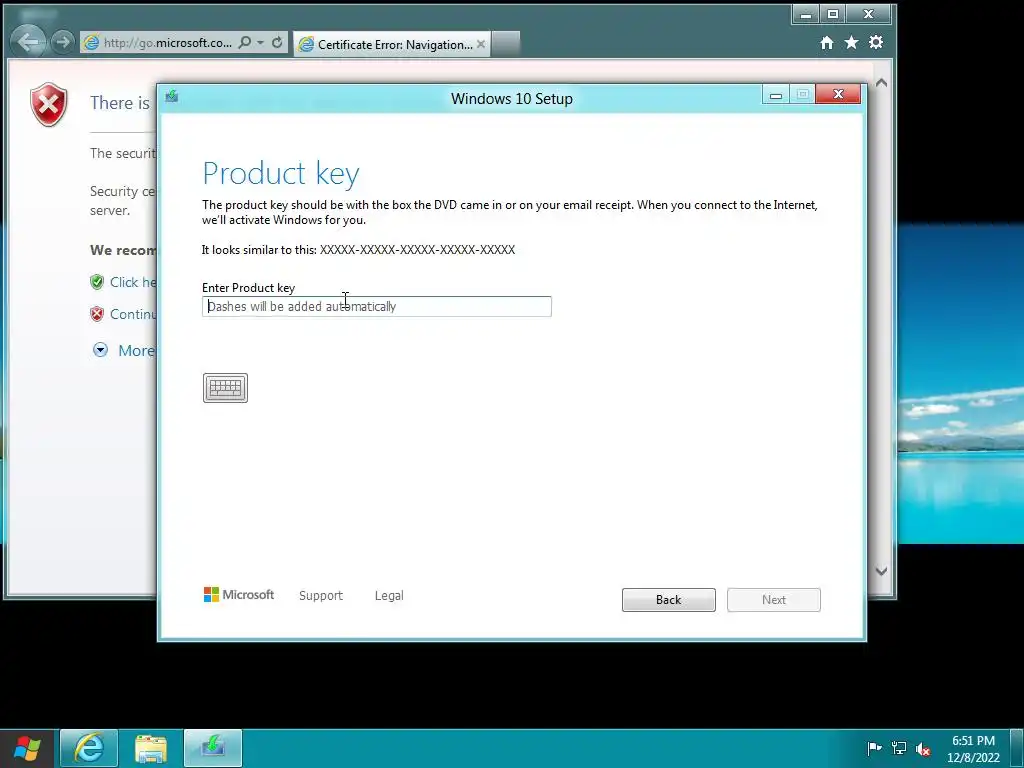
Task: Click inside the Enter Product key field
Action: (x=377, y=306)
